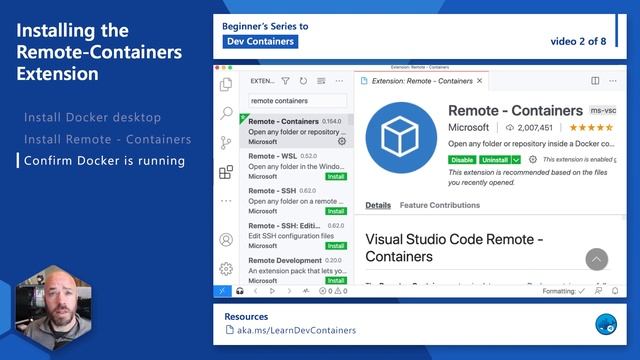The height and width of the screenshot is (360, 640).
Task: Click 'Install Docker desktop' step
Action: [x=92, y=118]
